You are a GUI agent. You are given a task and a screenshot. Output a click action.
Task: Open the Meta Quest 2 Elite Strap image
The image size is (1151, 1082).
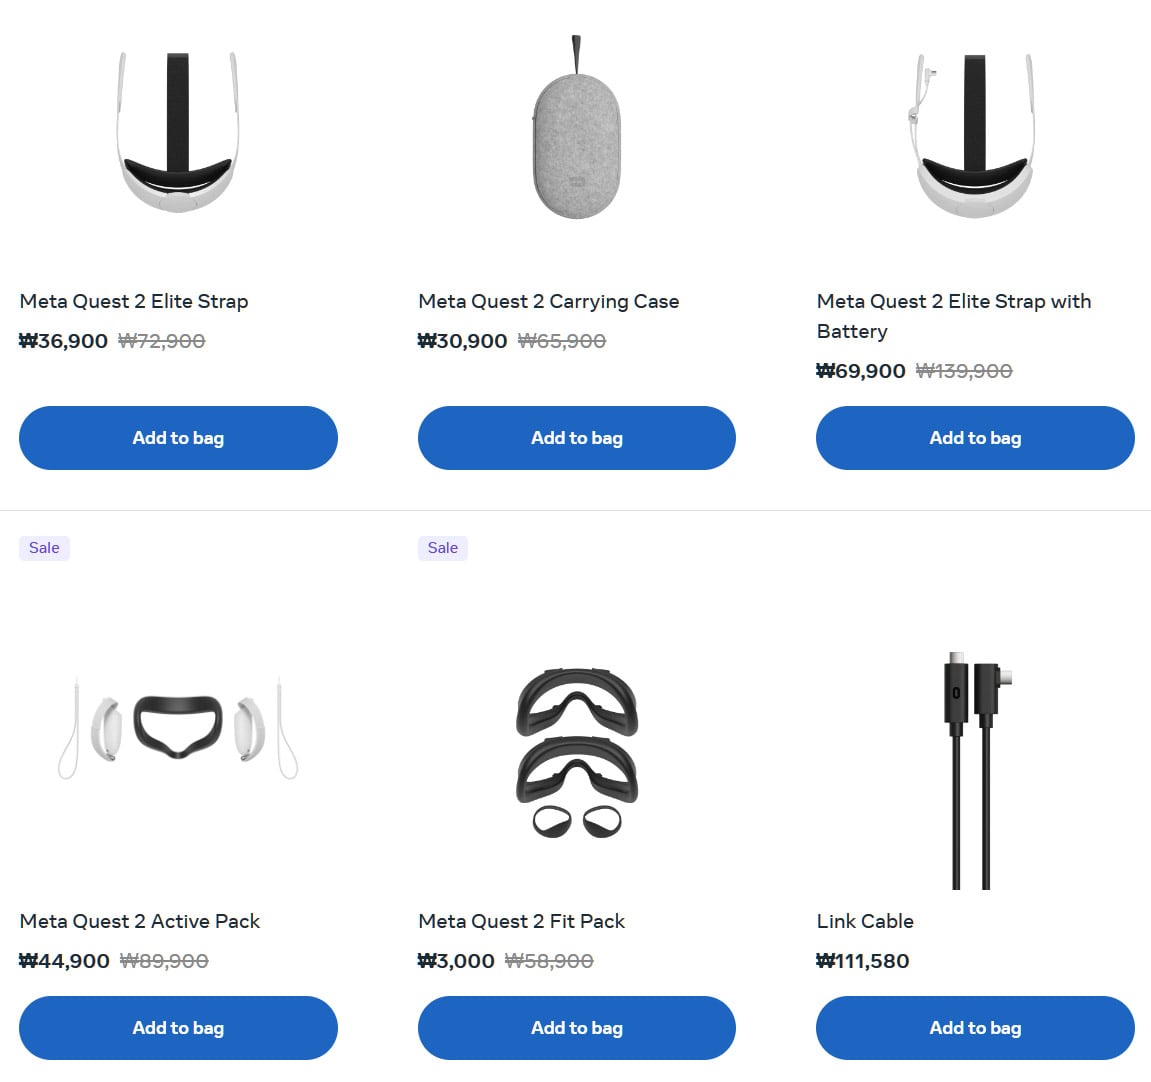[178, 132]
